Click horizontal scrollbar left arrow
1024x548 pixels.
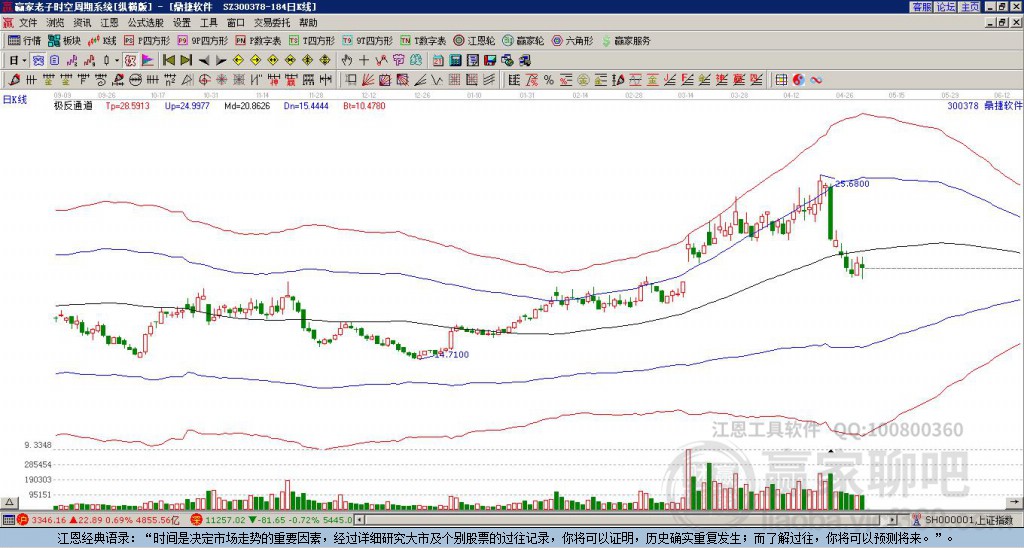360,520
